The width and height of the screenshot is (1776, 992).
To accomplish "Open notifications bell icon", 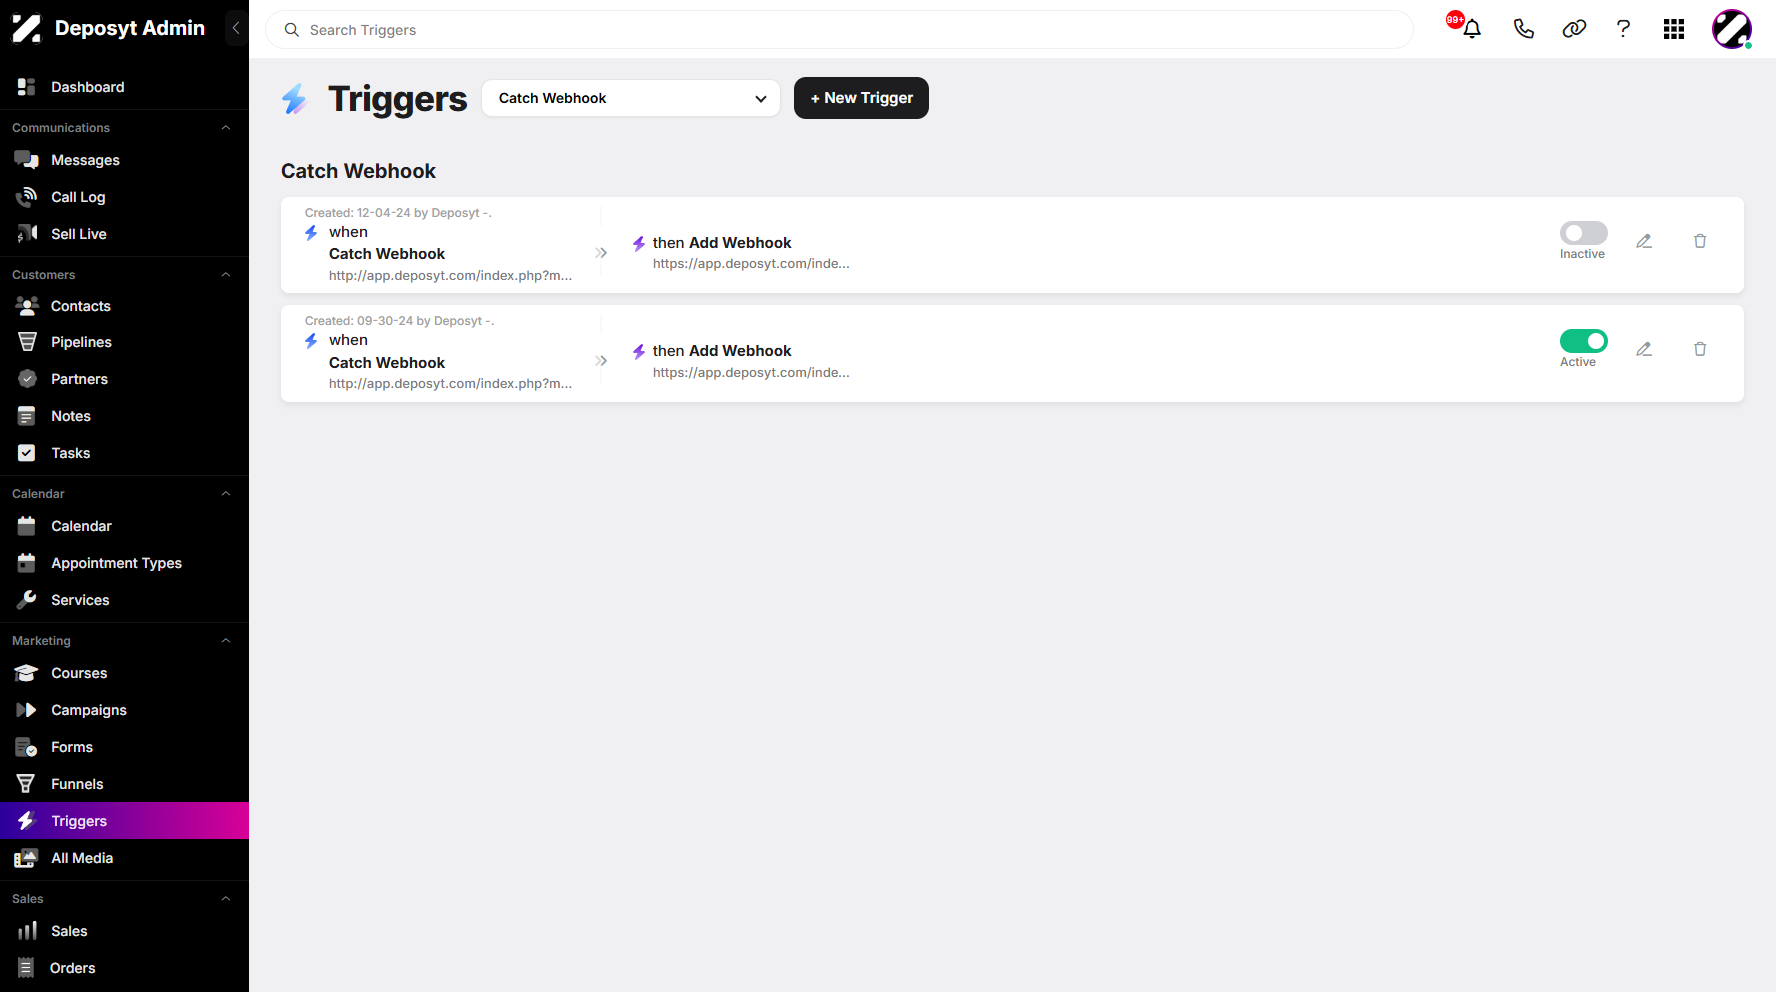I will (1471, 29).
